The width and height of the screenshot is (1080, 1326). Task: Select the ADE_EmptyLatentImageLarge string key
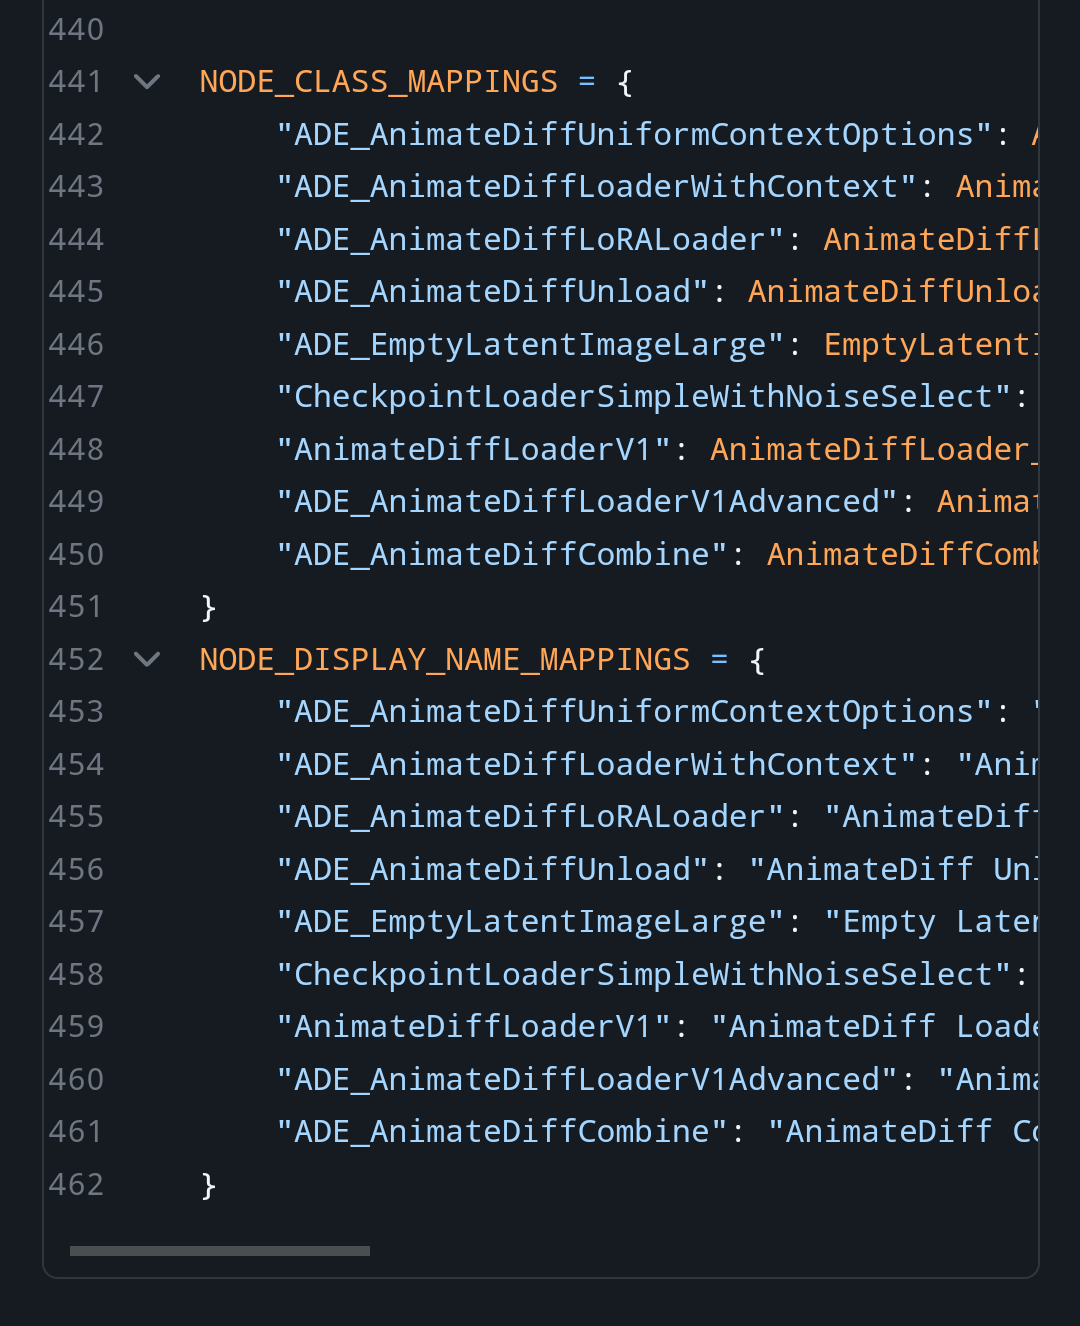point(530,343)
